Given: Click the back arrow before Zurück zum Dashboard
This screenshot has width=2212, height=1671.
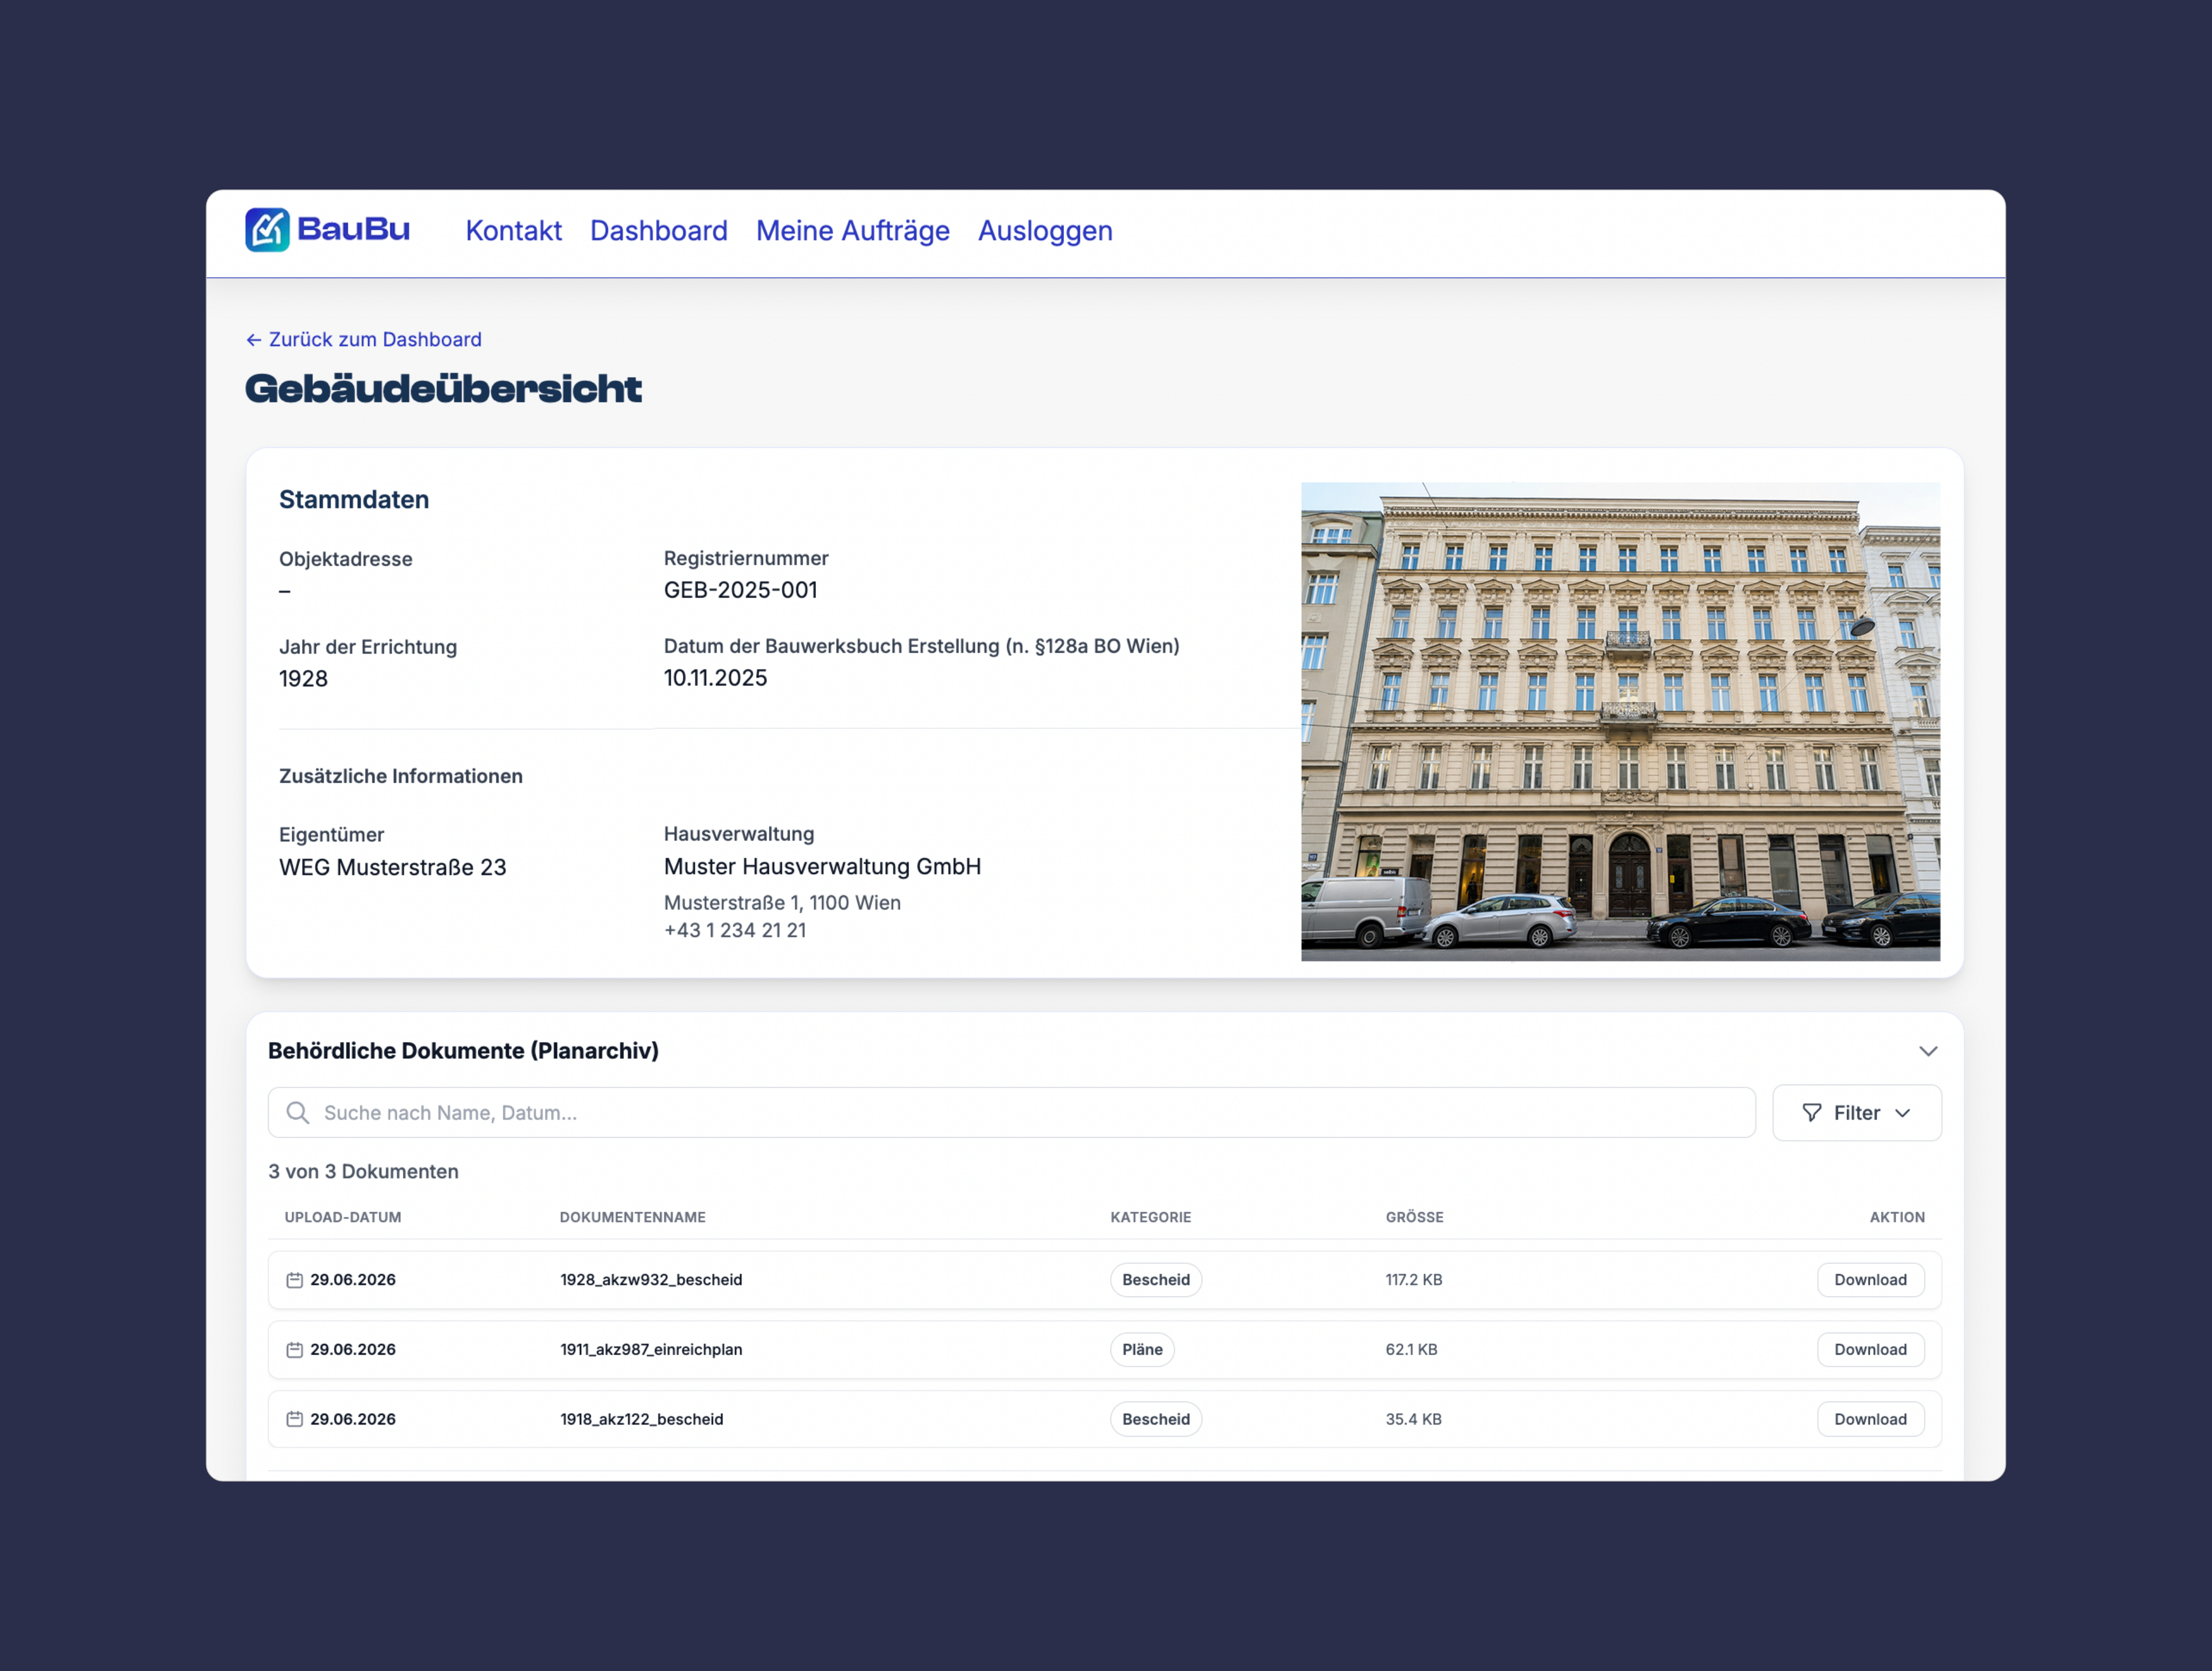Looking at the screenshot, I should pyautogui.click(x=254, y=340).
